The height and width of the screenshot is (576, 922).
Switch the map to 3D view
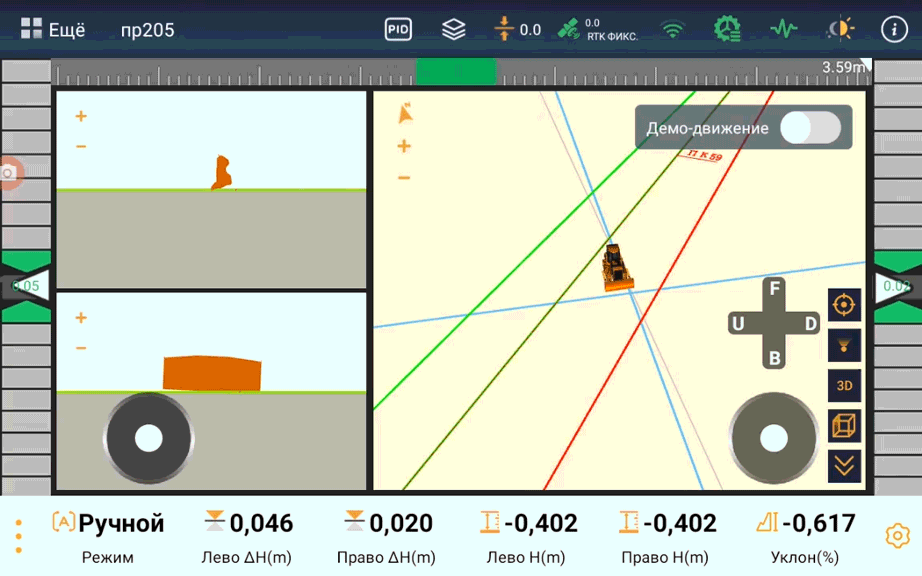pyautogui.click(x=843, y=385)
